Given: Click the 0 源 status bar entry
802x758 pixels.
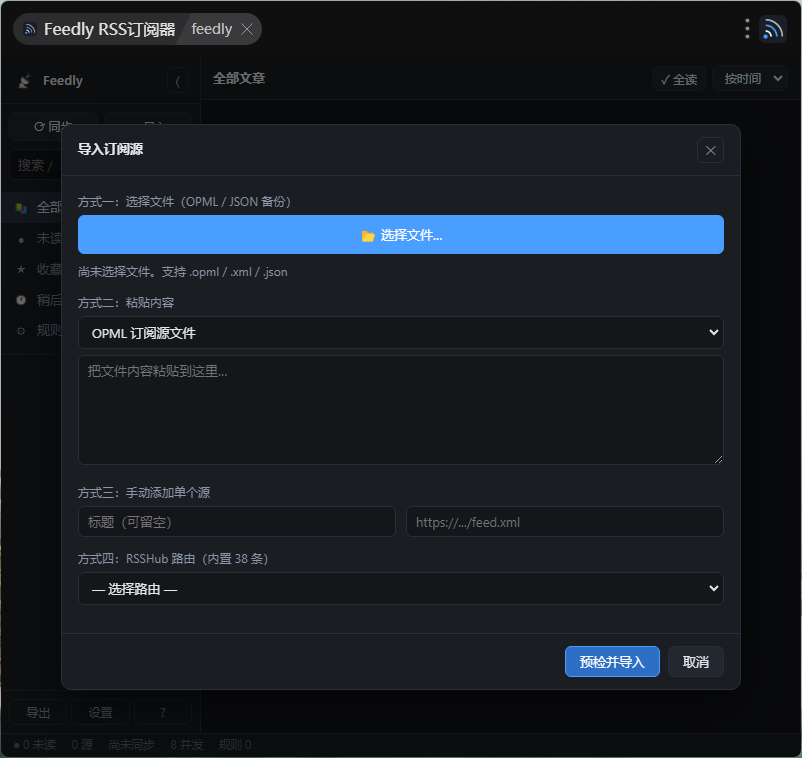Looking at the screenshot, I should pyautogui.click(x=82, y=745).
